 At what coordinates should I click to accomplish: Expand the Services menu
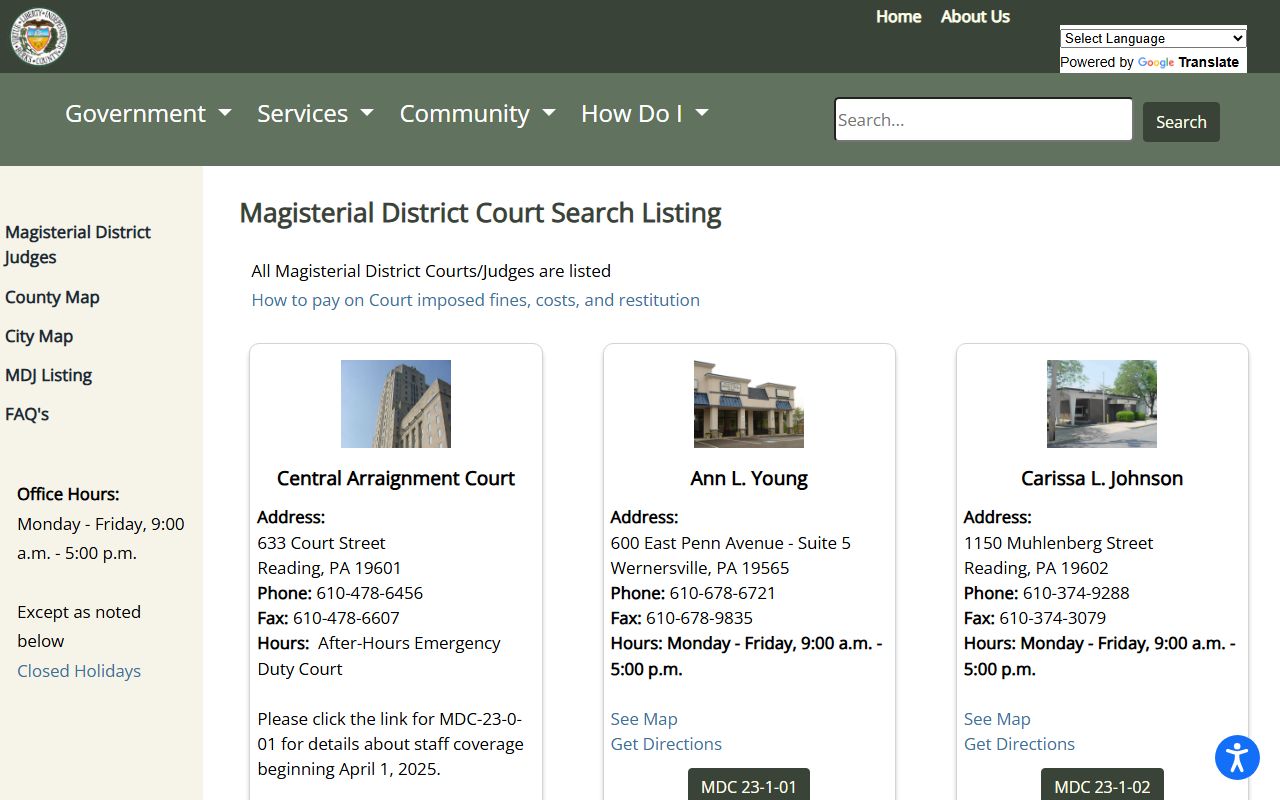click(x=315, y=114)
